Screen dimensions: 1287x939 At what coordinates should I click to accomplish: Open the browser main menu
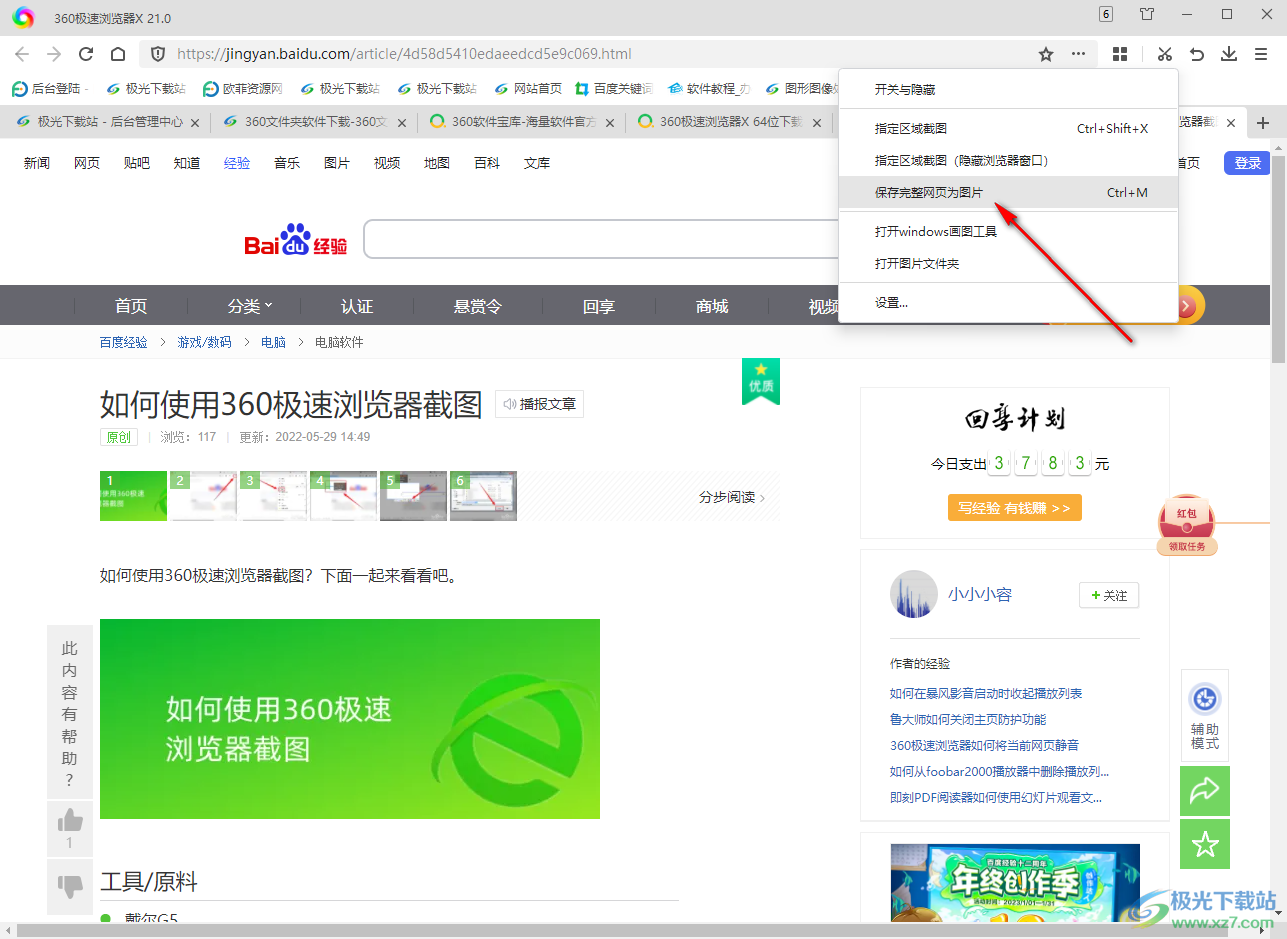[1261, 54]
